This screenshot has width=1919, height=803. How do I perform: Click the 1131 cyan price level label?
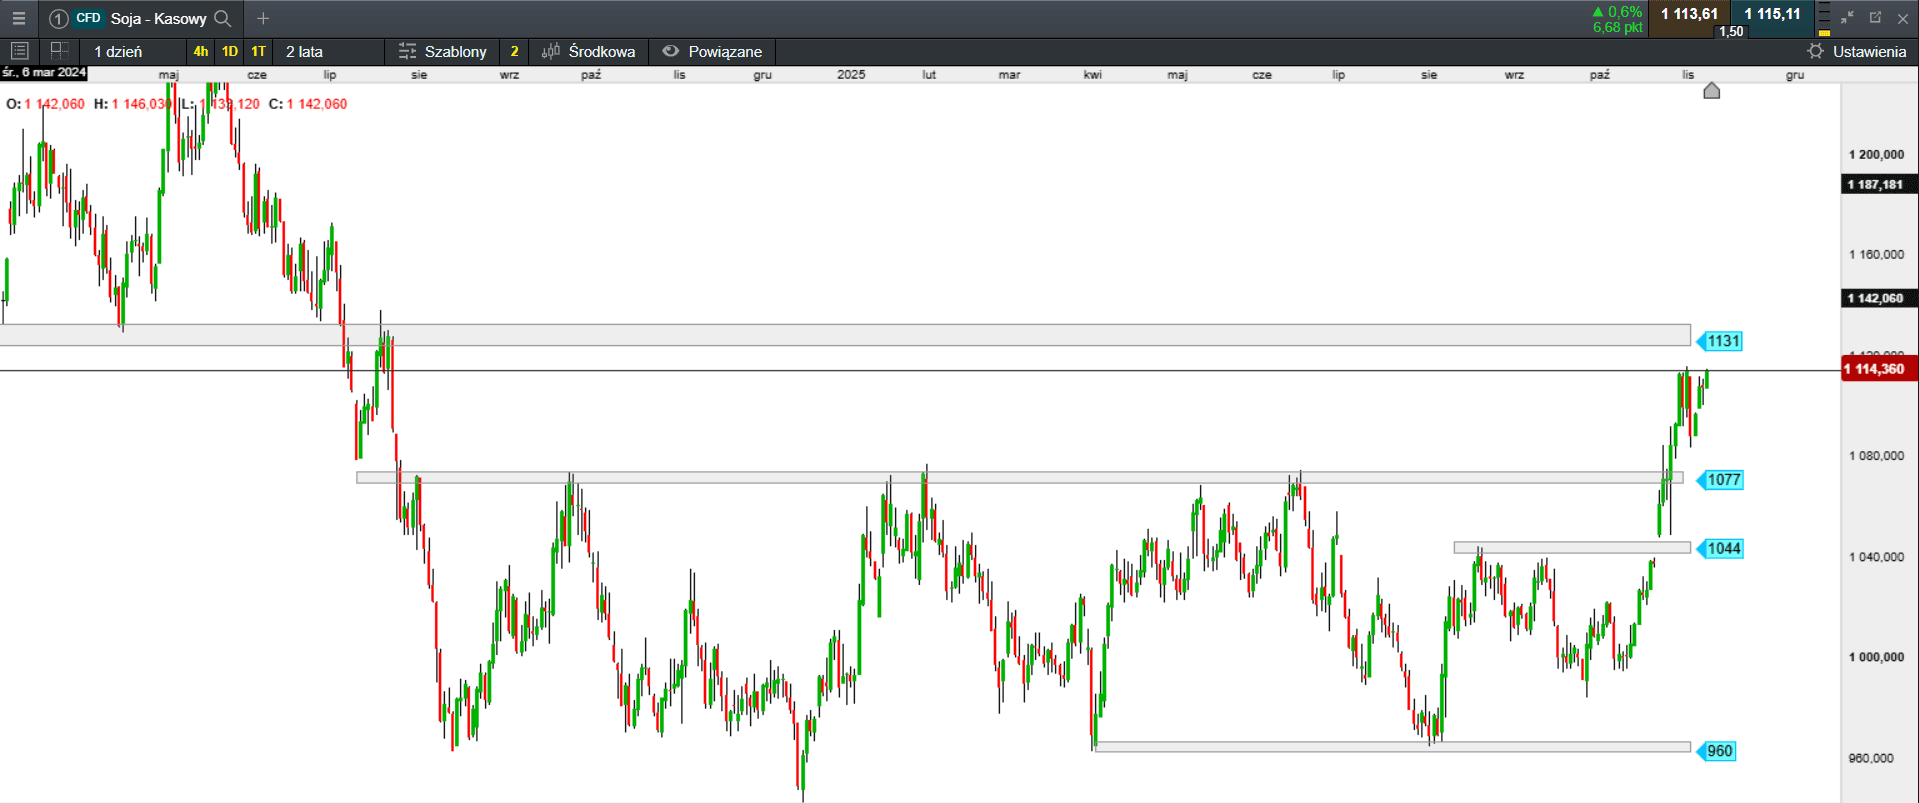pyautogui.click(x=1722, y=341)
